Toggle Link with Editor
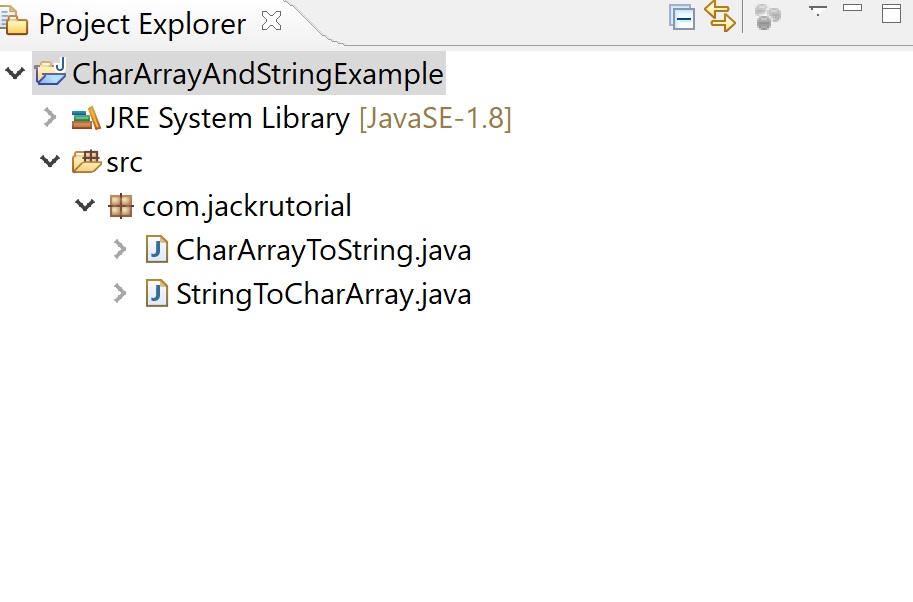This screenshot has width=913, height=602. click(721, 17)
